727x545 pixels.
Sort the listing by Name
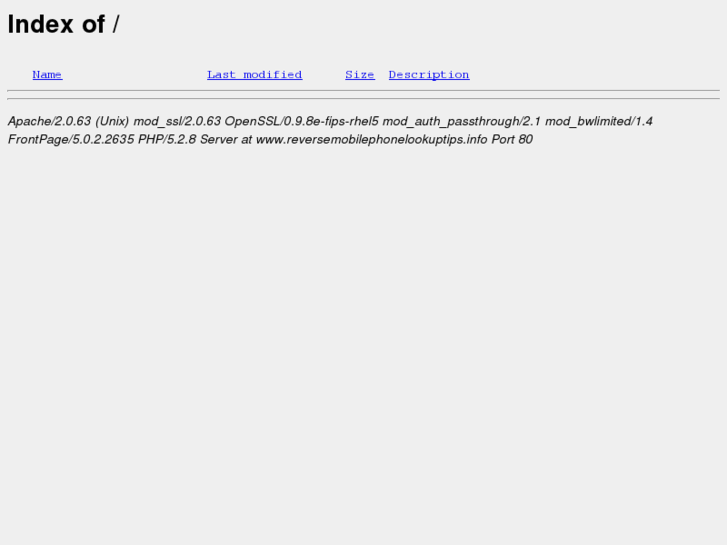(47, 75)
